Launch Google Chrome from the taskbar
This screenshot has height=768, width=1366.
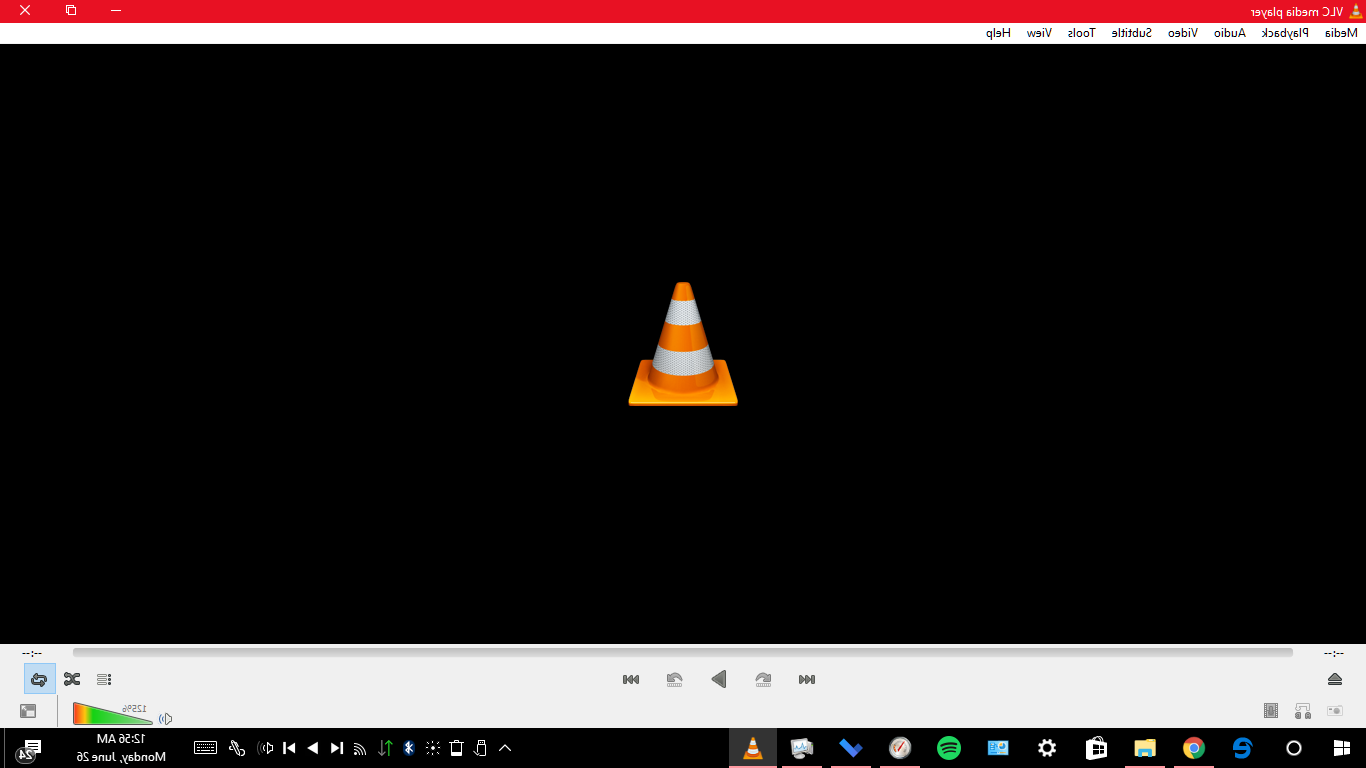(1192, 748)
